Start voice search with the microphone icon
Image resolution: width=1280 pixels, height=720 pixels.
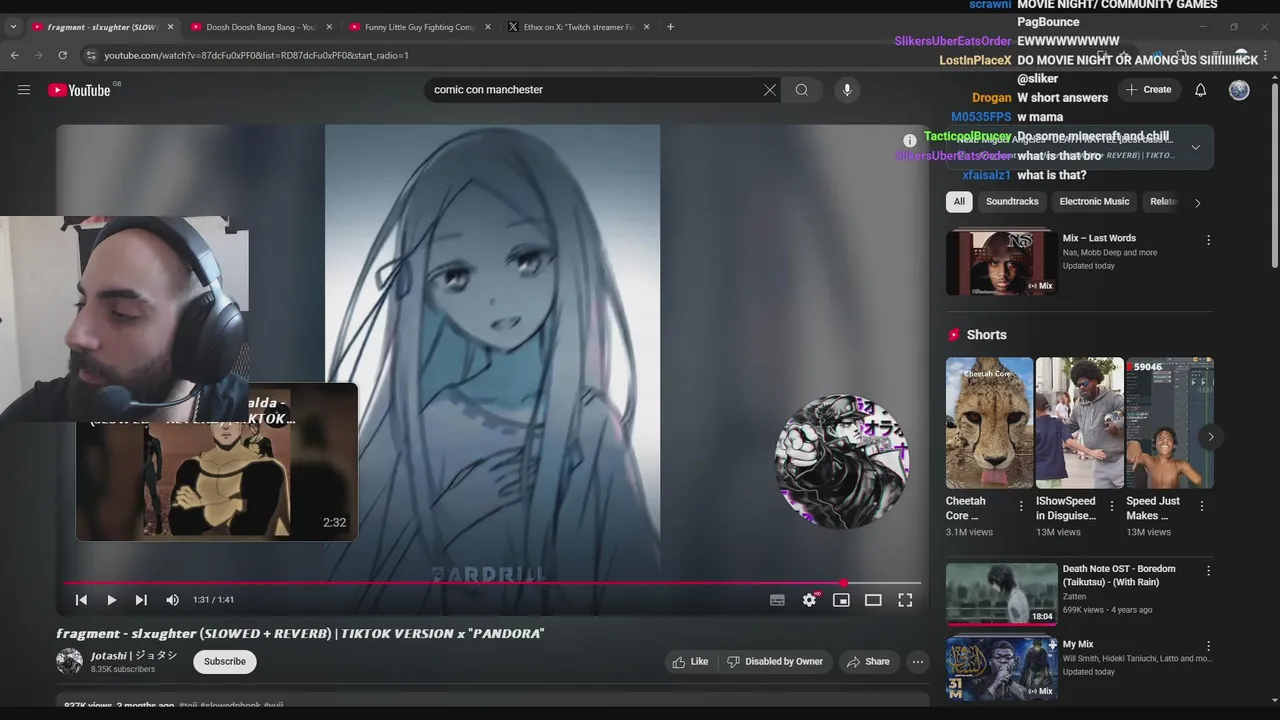click(847, 90)
